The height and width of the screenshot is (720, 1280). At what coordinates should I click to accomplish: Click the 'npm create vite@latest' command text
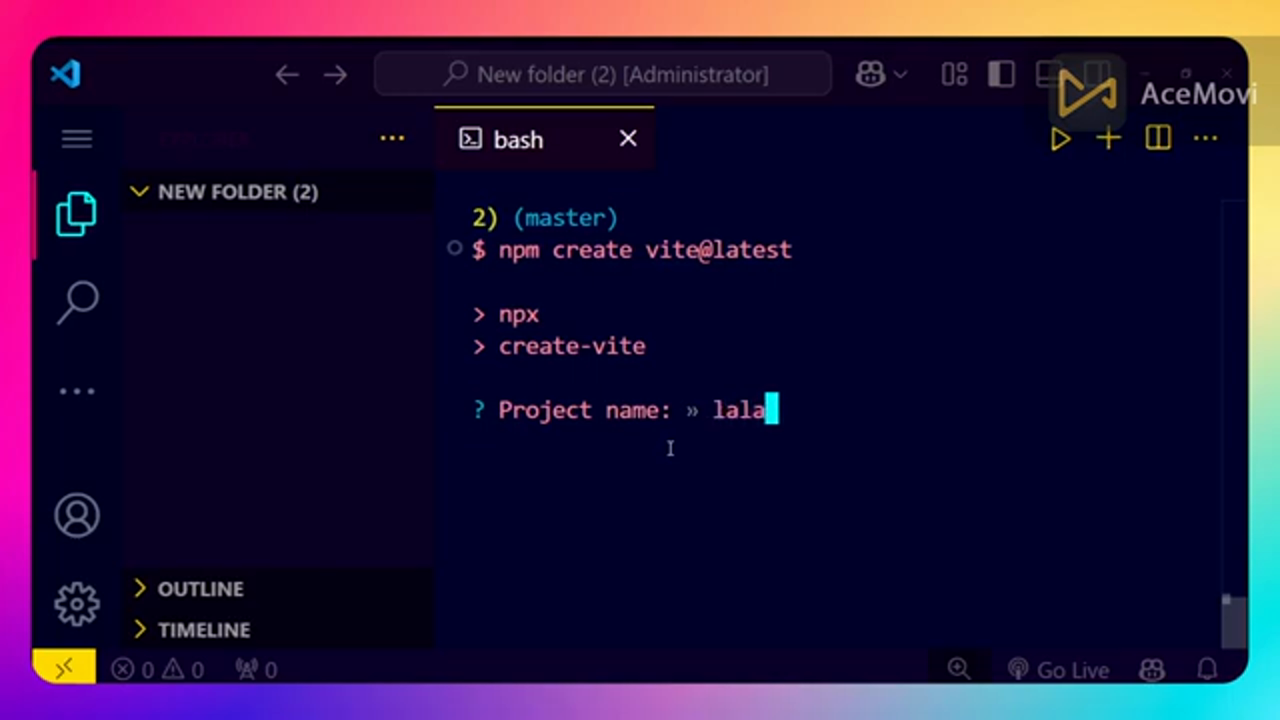pos(645,250)
